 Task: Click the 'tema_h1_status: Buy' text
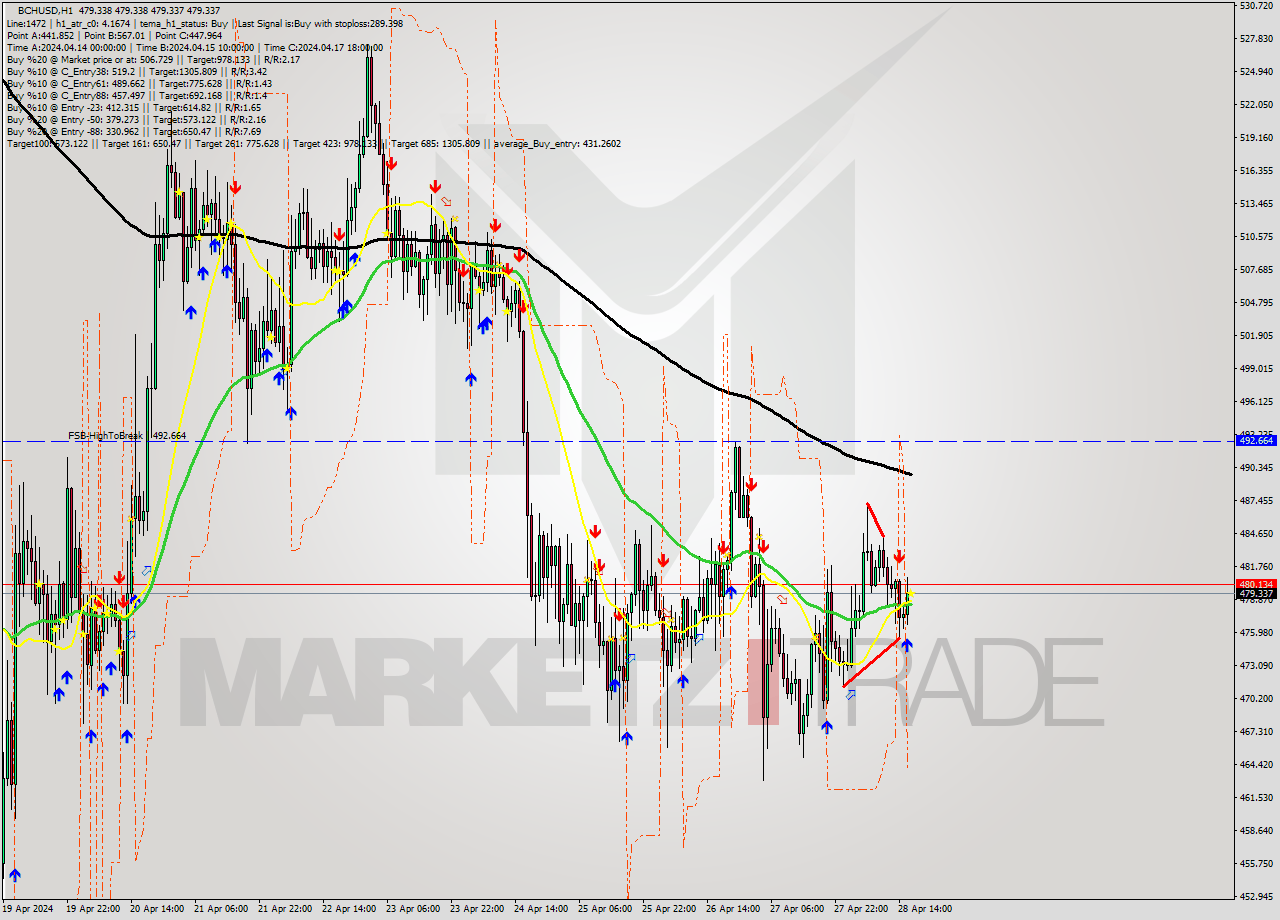click(182, 23)
